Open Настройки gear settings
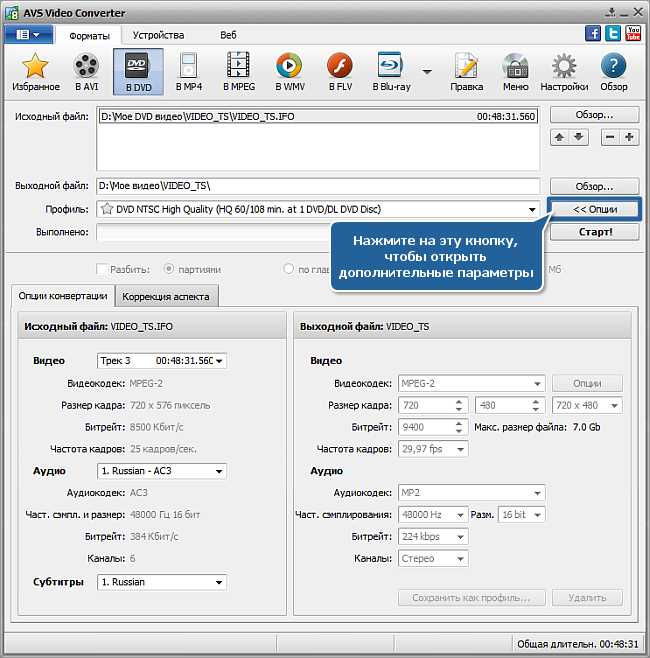This screenshot has width=650, height=658. tap(564, 71)
